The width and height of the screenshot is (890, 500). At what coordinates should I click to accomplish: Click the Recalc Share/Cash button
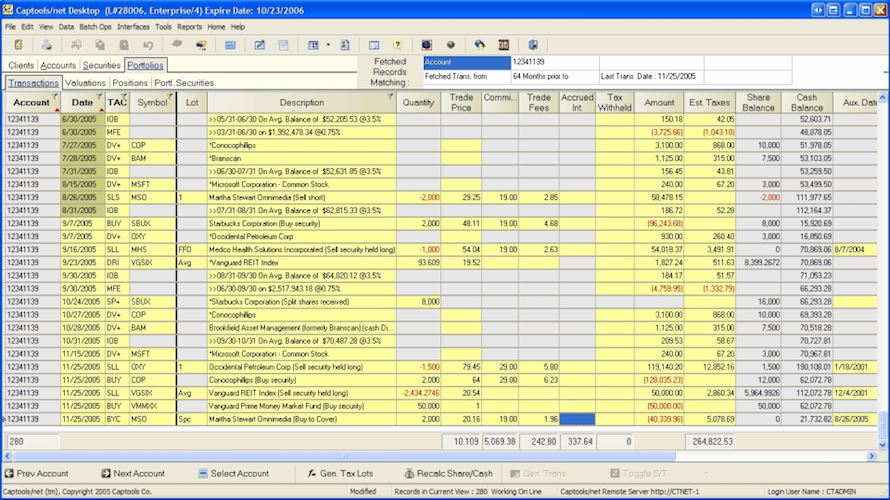[x=448, y=473]
